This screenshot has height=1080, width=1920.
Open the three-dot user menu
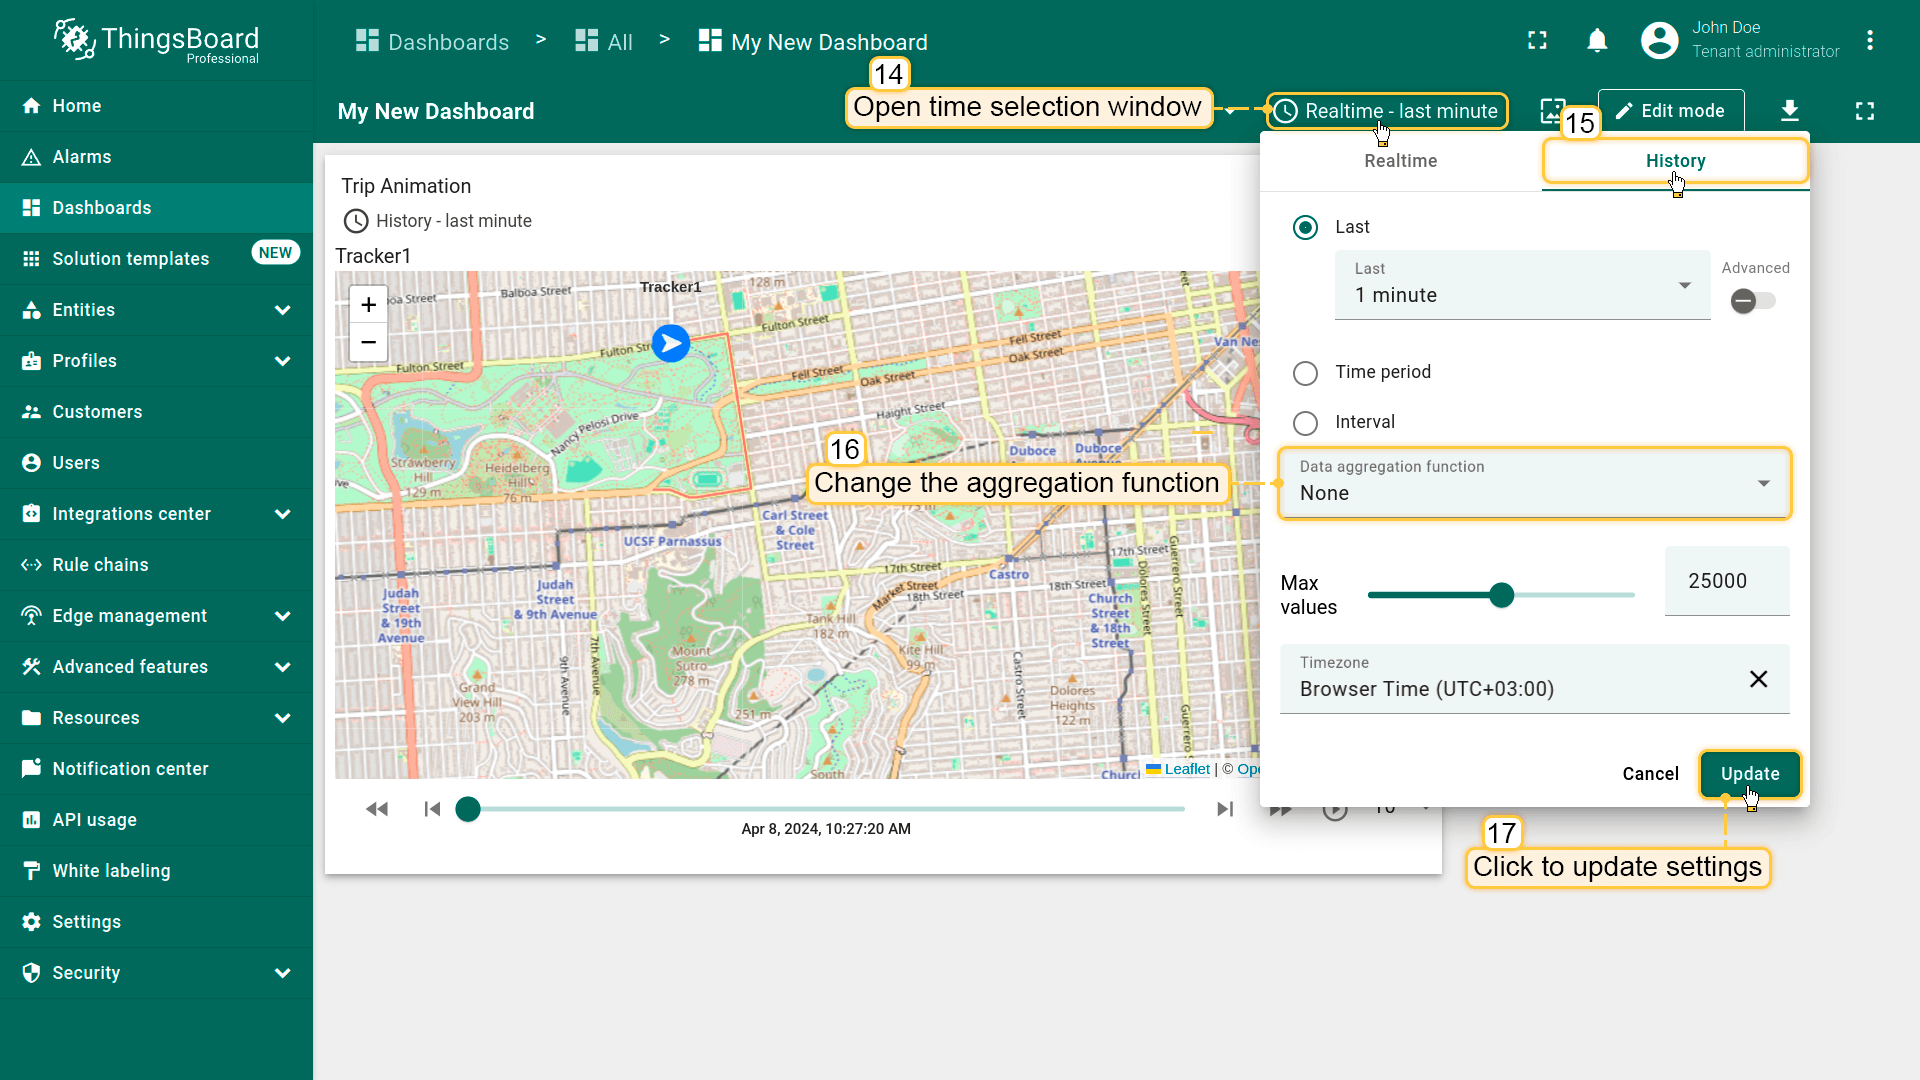tap(1869, 40)
